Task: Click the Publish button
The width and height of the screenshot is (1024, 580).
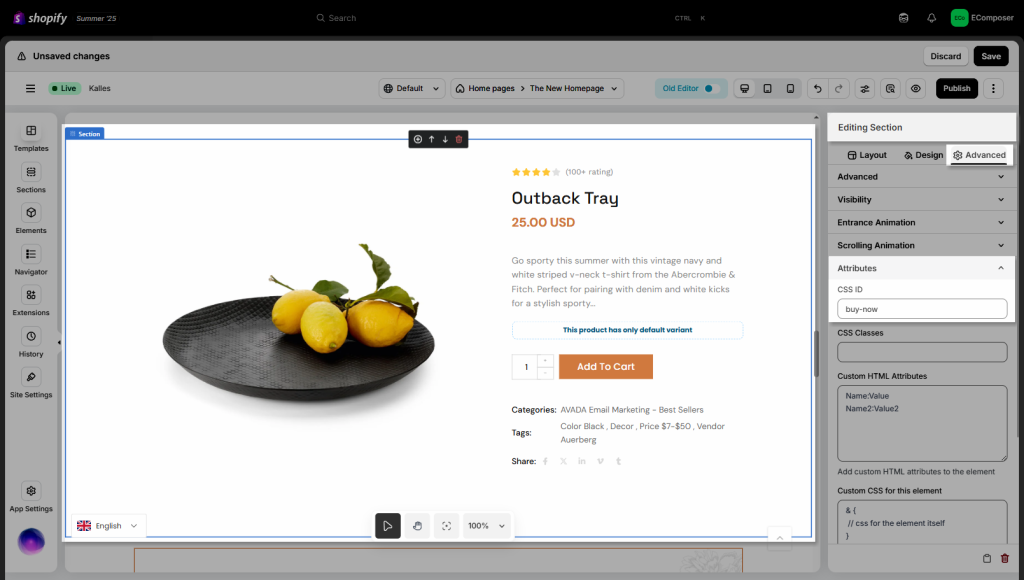Action: pyautogui.click(x=956, y=89)
